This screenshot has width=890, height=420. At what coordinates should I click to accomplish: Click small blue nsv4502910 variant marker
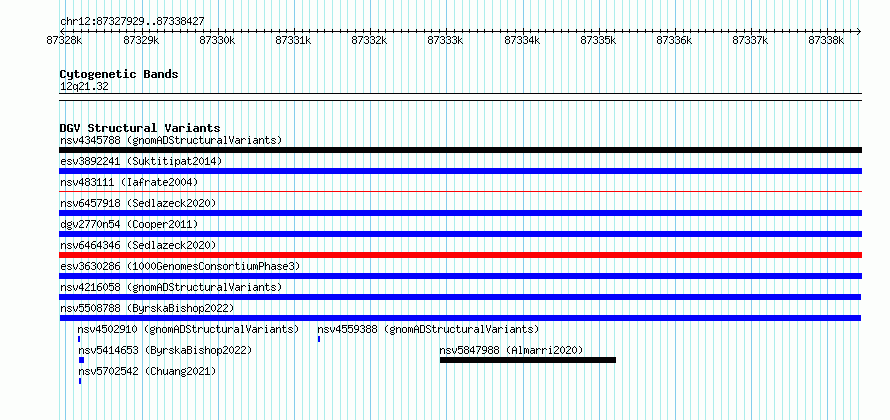point(79,339)
